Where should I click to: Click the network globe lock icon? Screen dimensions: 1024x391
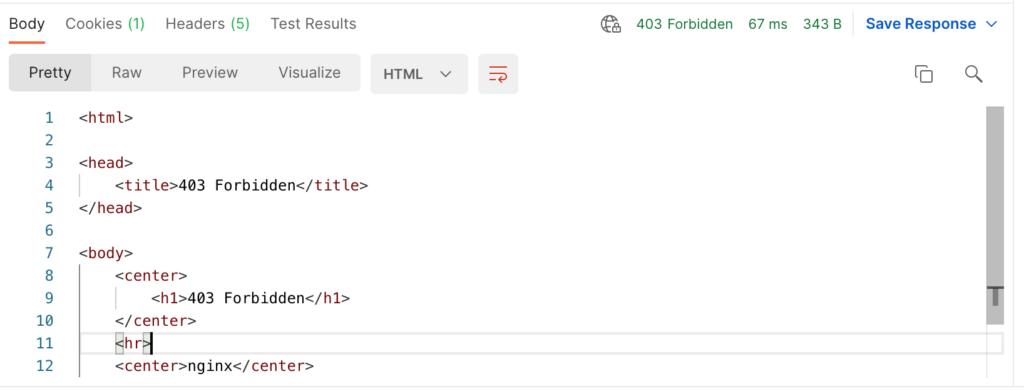(611, 24)
